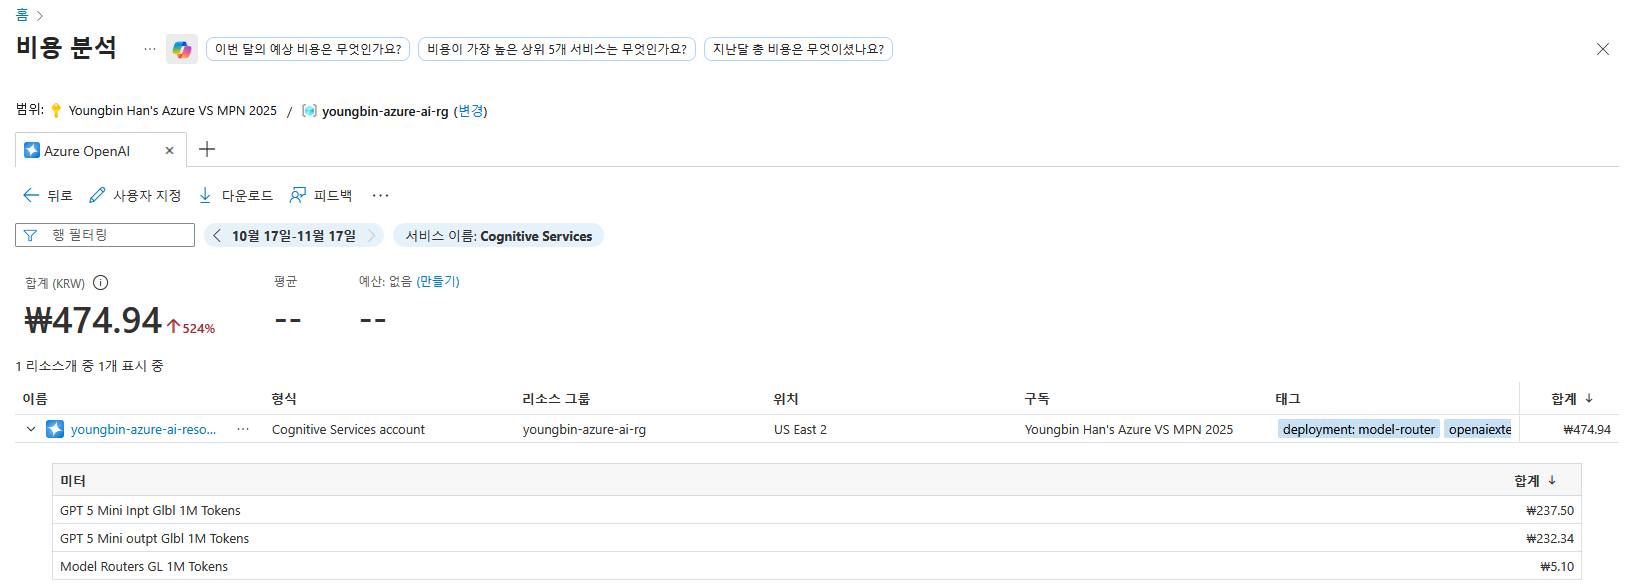The height and width of the screenshot is (588, 1627).
Task: Click the info icon next to 합계 (KRW)
Action: (x=100, y=283)
